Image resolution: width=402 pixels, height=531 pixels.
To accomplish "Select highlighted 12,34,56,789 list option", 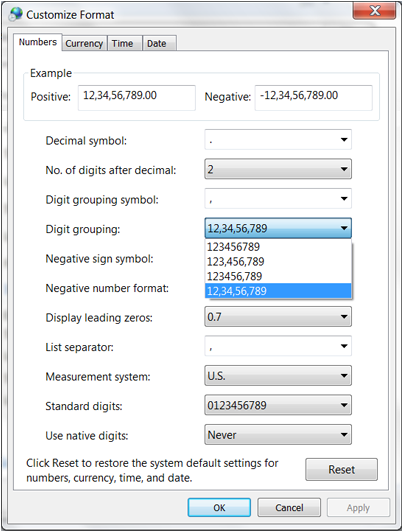I will 278,291.
